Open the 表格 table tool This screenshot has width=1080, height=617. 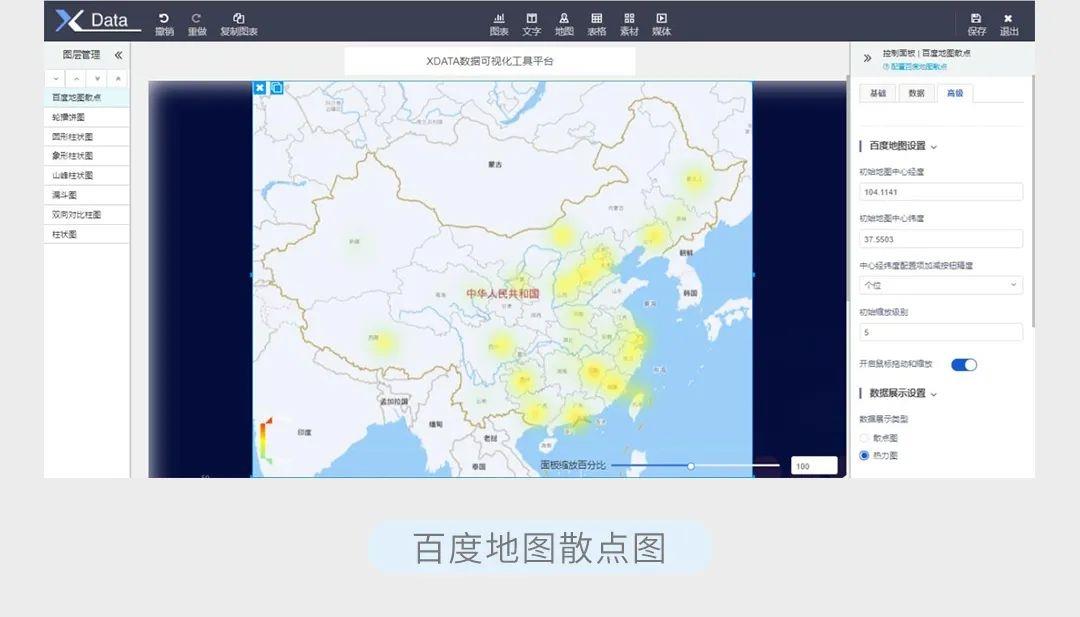point(596,24)
